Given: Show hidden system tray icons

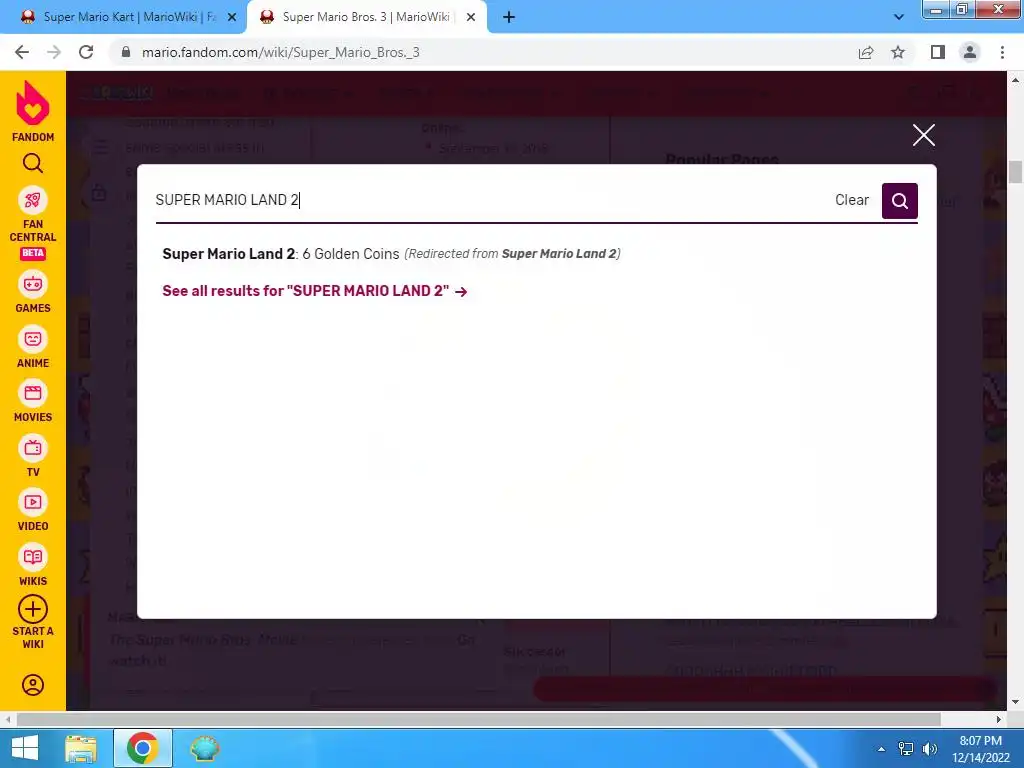Looking at the screenshot, I should tap(881, 749).
